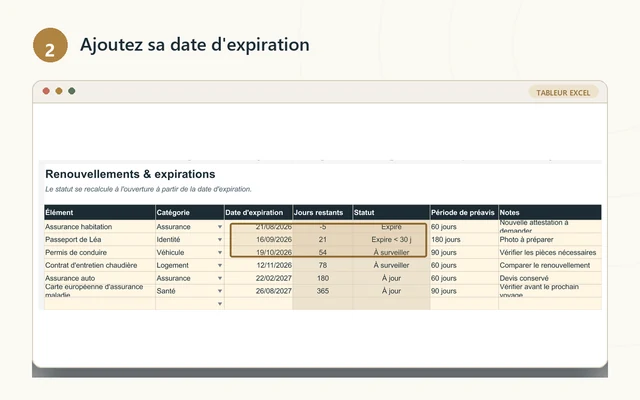Click the Assurance auto cell

pos(100,278)
